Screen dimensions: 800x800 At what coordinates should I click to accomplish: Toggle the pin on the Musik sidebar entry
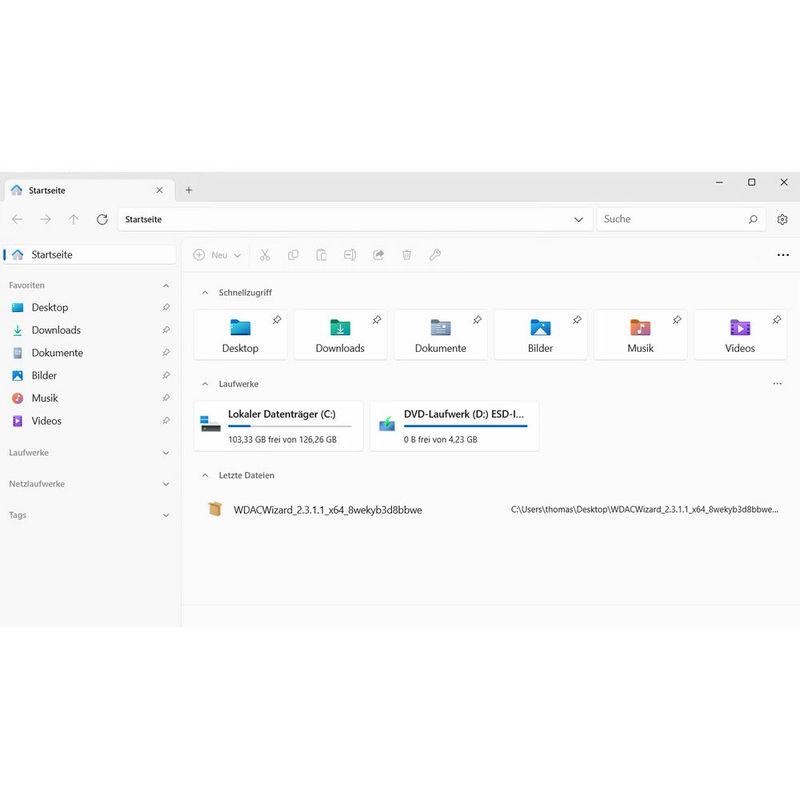point(167,398)
